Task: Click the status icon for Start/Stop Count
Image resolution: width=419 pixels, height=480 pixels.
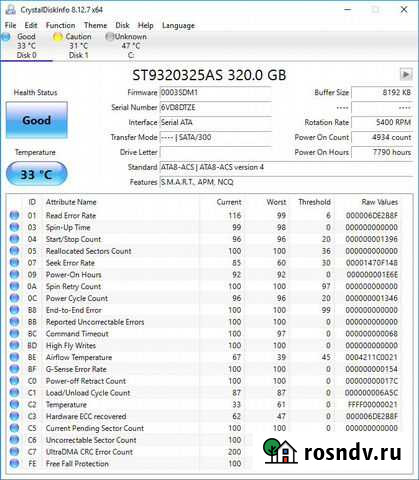Action: coord(14,239)
